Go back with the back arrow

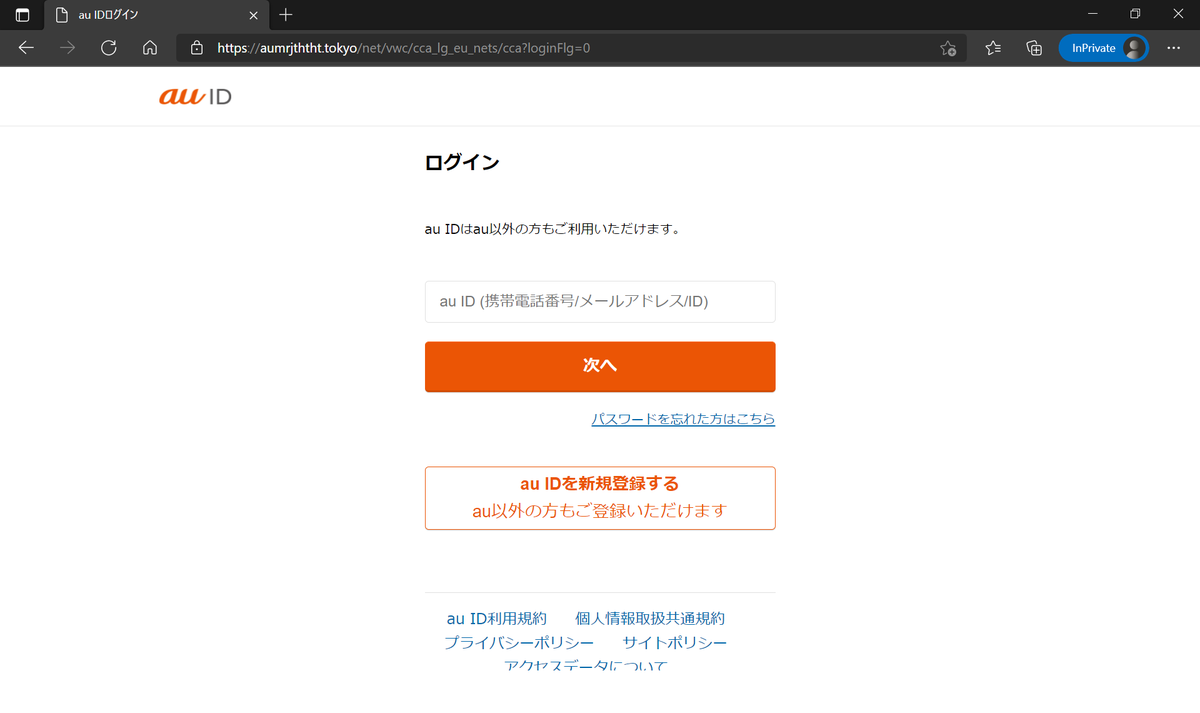coord(26,48)
